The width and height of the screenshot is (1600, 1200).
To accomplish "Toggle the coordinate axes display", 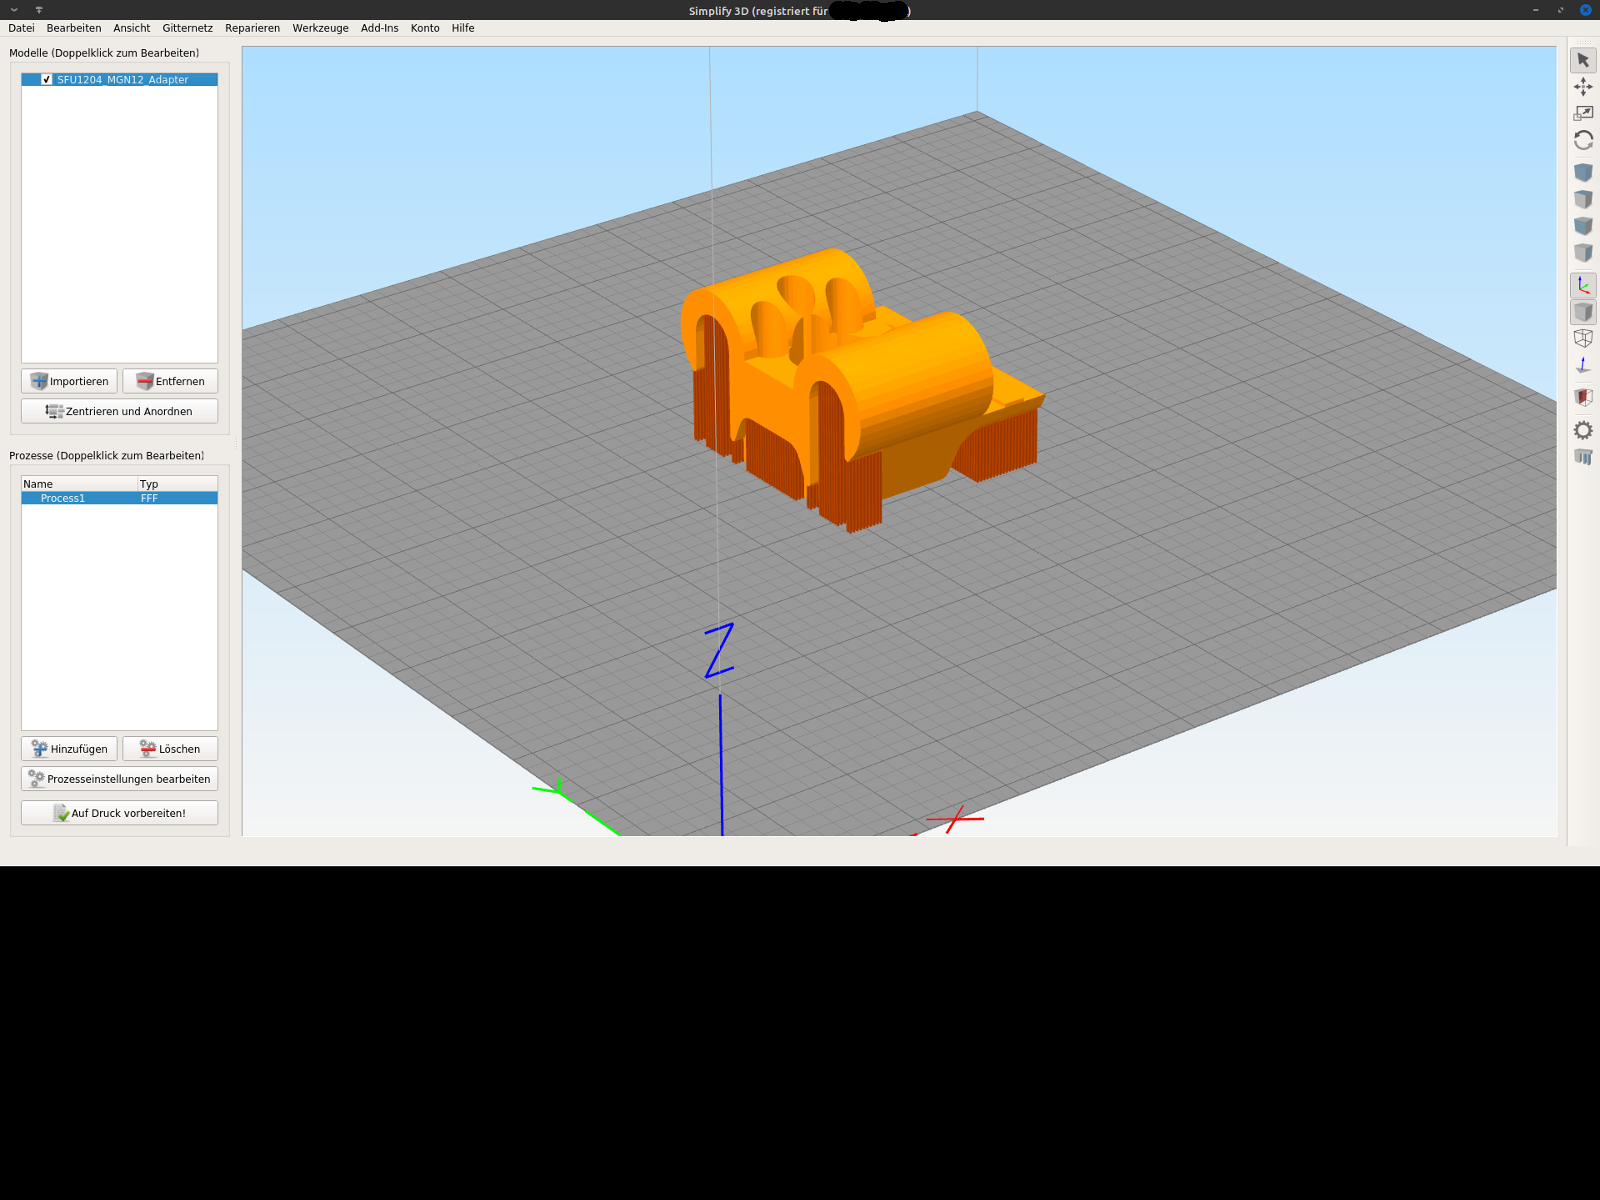I will pos(1583,285).
